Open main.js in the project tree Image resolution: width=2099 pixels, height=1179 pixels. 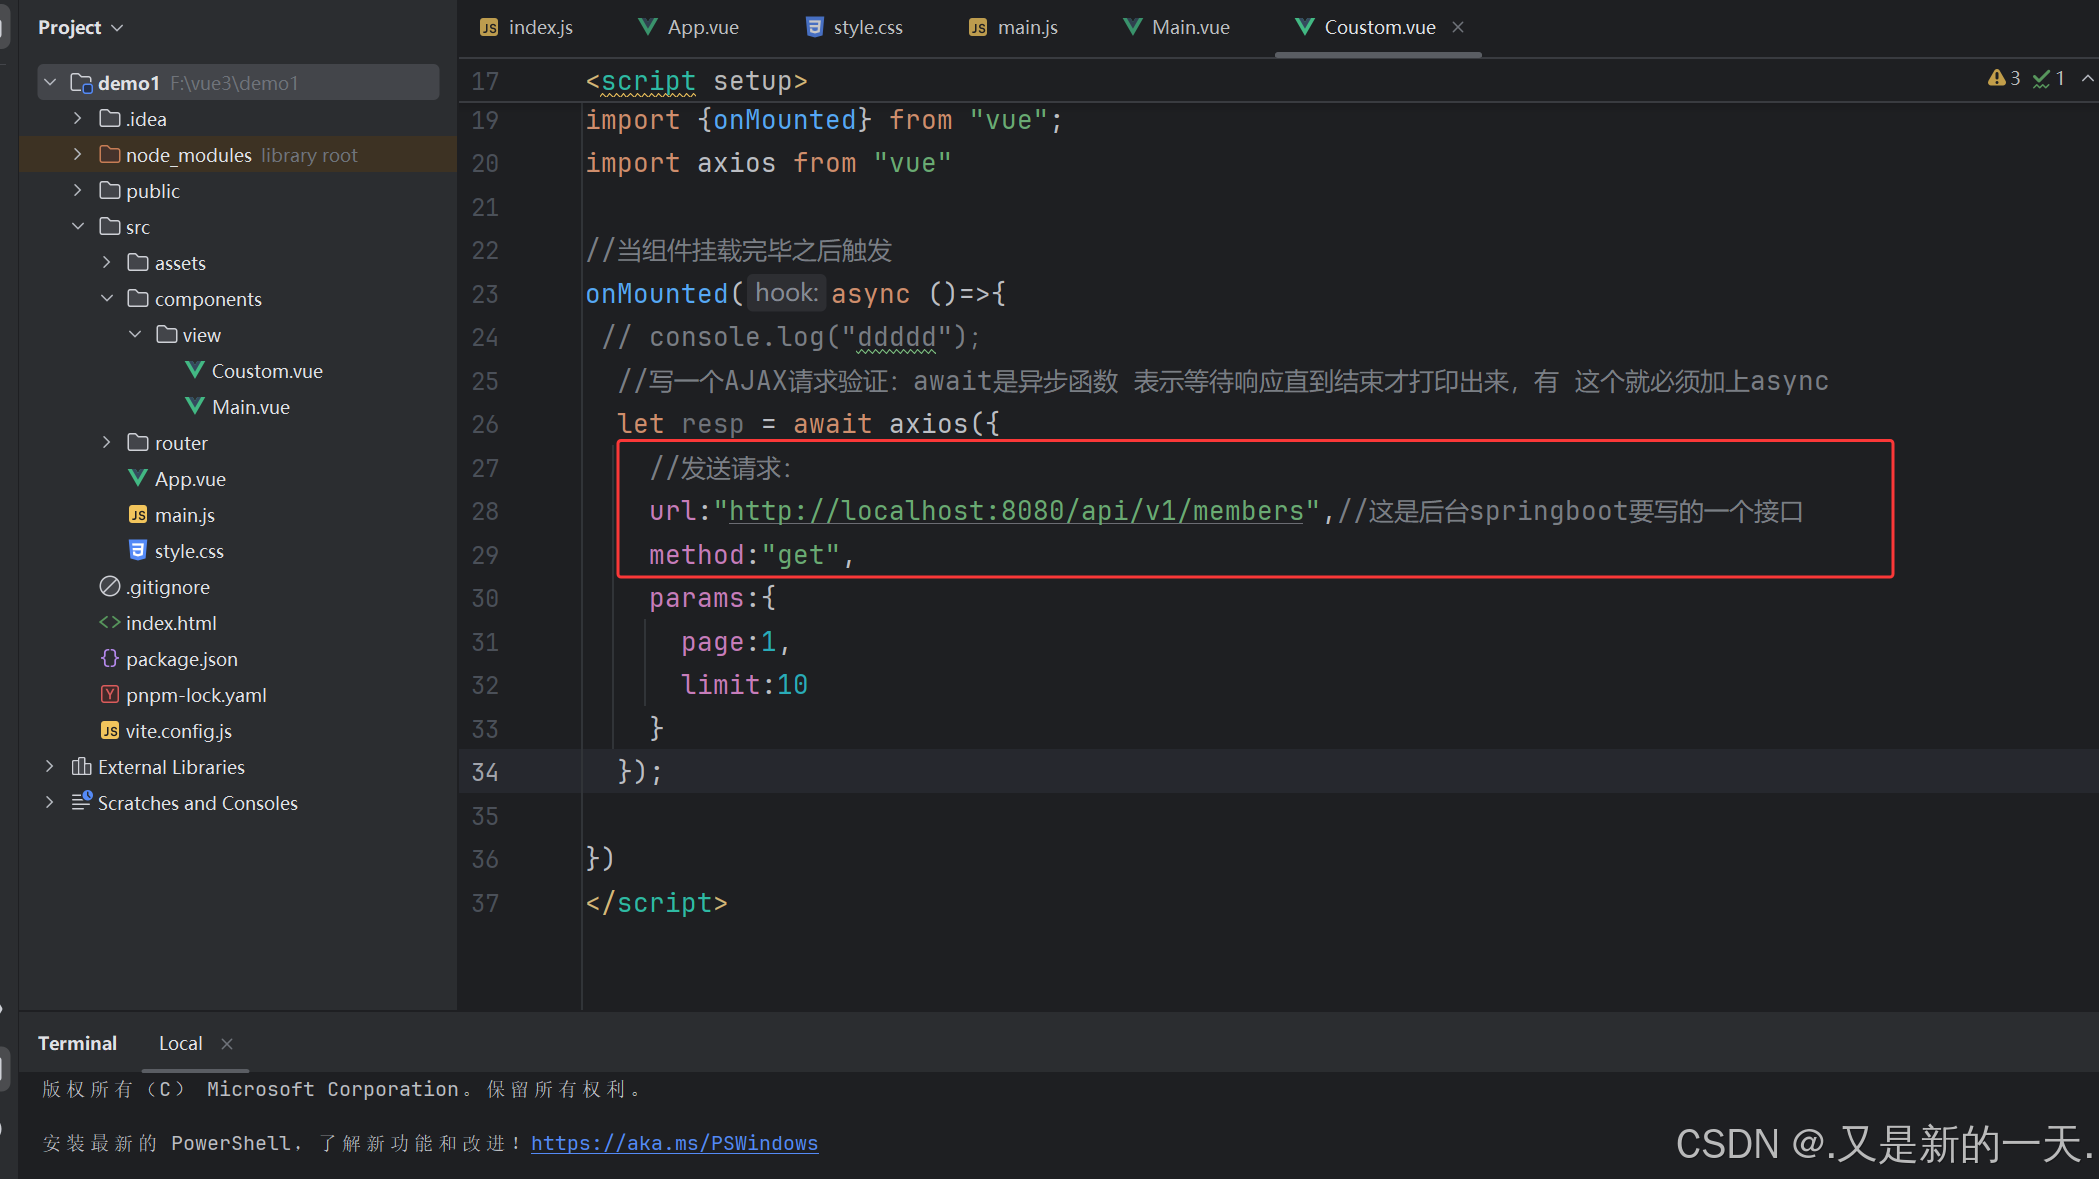pos(185,515)
